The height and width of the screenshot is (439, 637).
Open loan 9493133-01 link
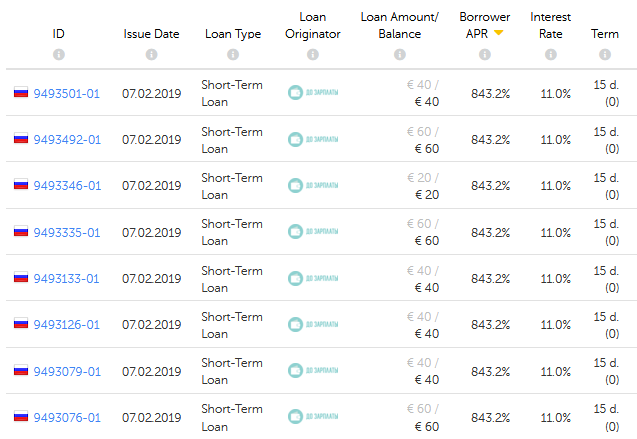(66, 278)
